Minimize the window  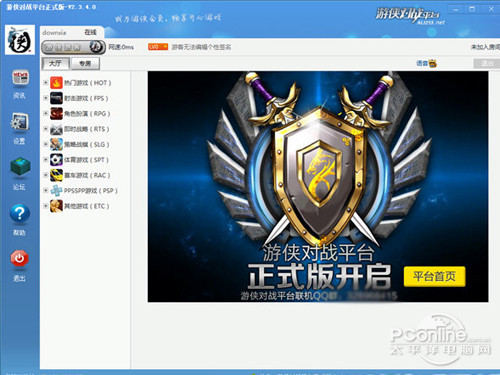(x=456, y=9)
